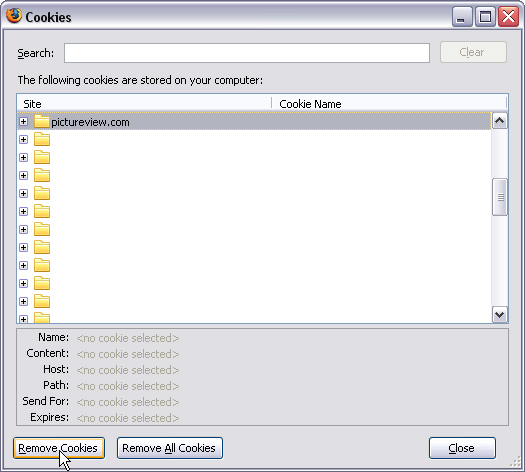The width and height of the screenshot is (525, 472).
Task: Click the Close button at the dialog bottom
Action: click(462, 448)
